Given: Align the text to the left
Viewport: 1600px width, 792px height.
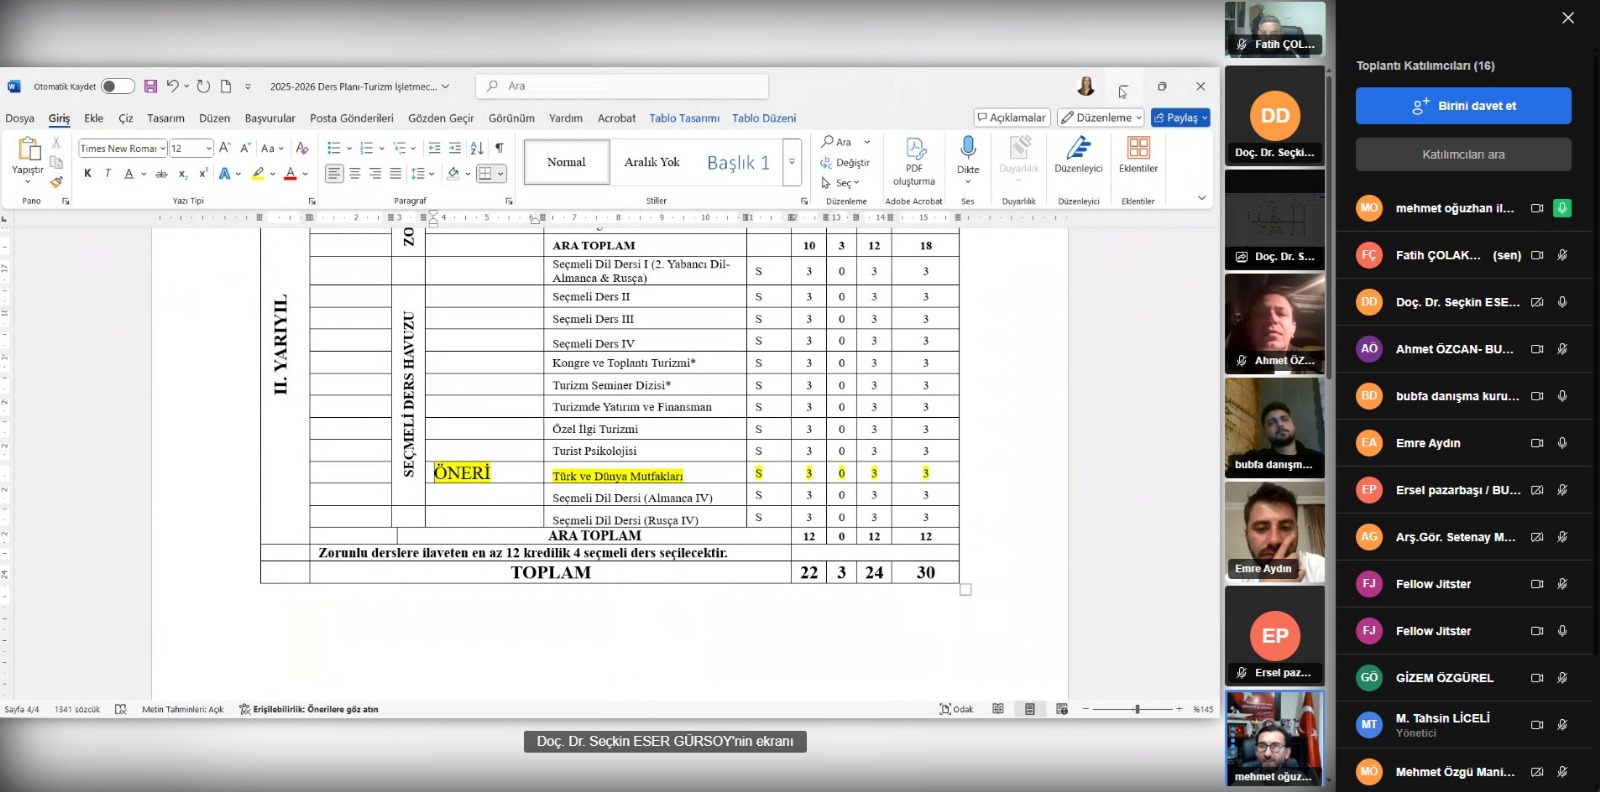Looking at the screenshot, I should click(x=334, y=174).
